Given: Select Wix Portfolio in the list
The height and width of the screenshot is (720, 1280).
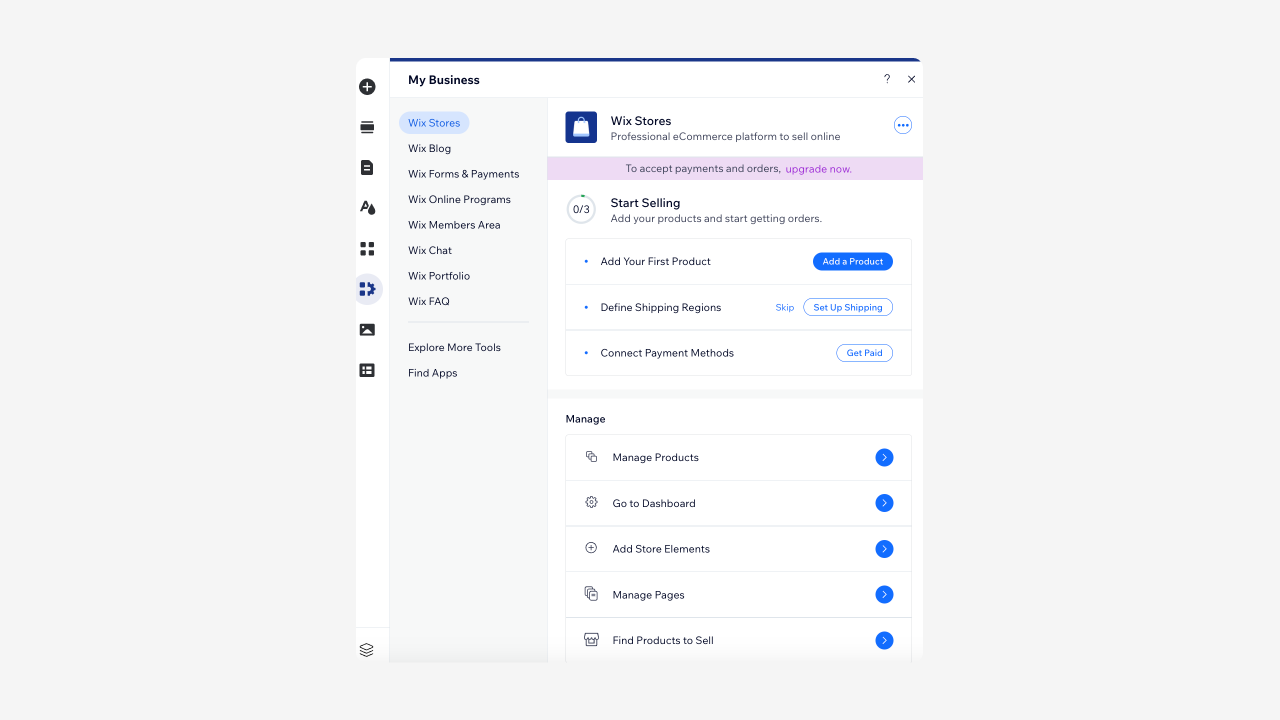Looking at the screenshot, I should pyautogui.click(x=439, y=276).
